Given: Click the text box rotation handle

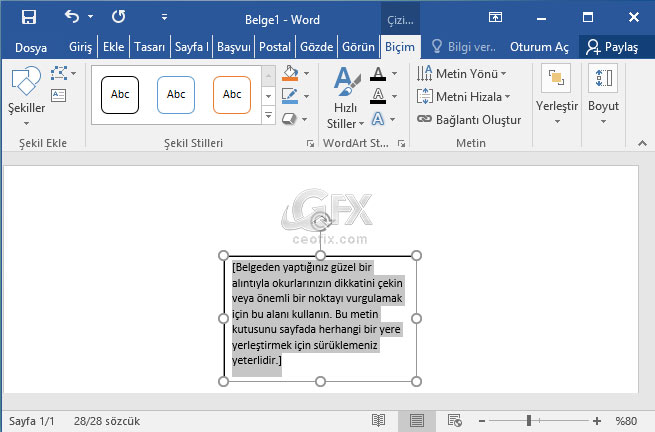Looking at the screenshot, I should 320,221.
